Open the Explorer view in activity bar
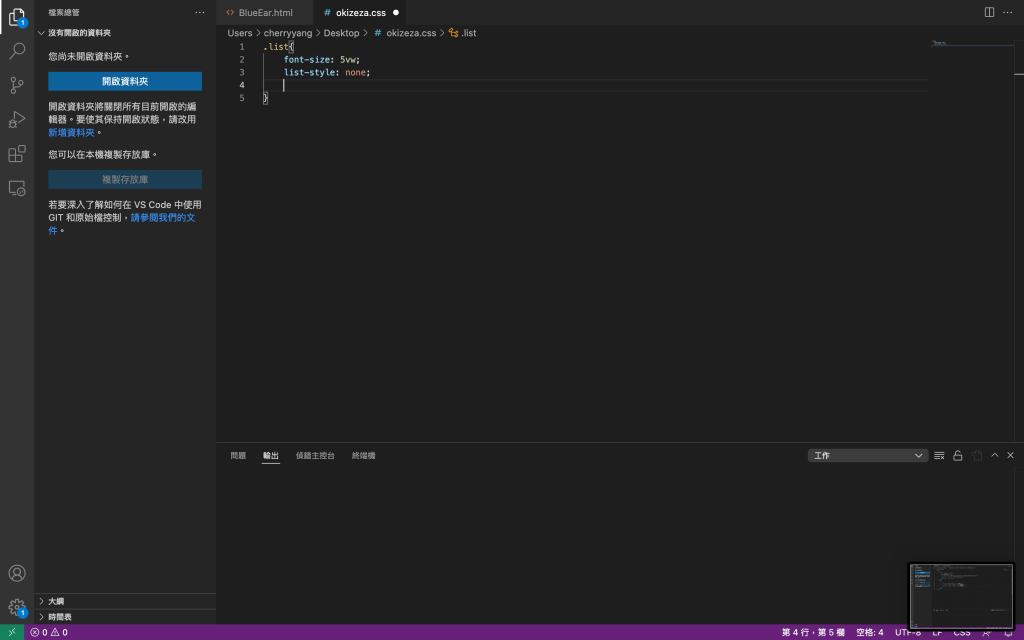 (x=17, y=17)
